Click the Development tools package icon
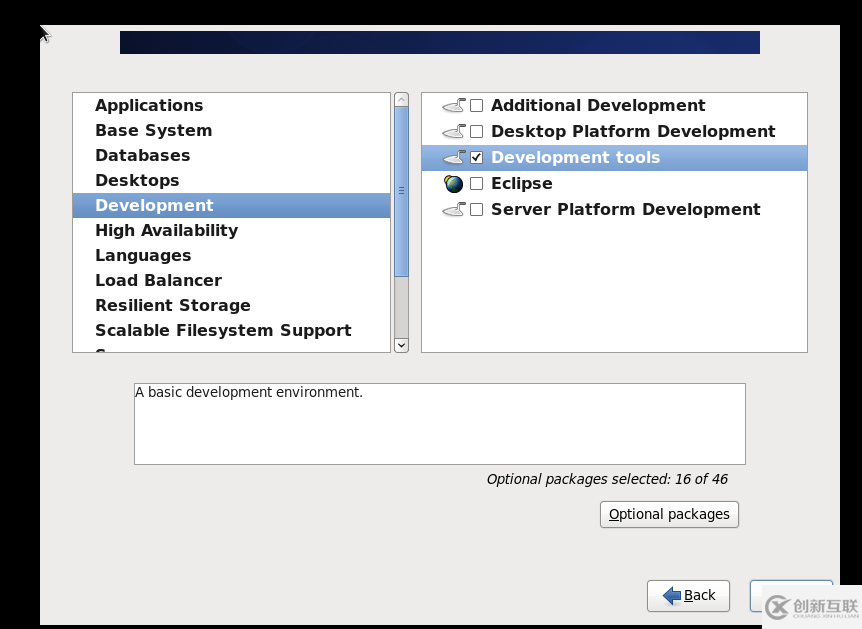The height and width of the screenshot is (629, 862). click(454, 157)
